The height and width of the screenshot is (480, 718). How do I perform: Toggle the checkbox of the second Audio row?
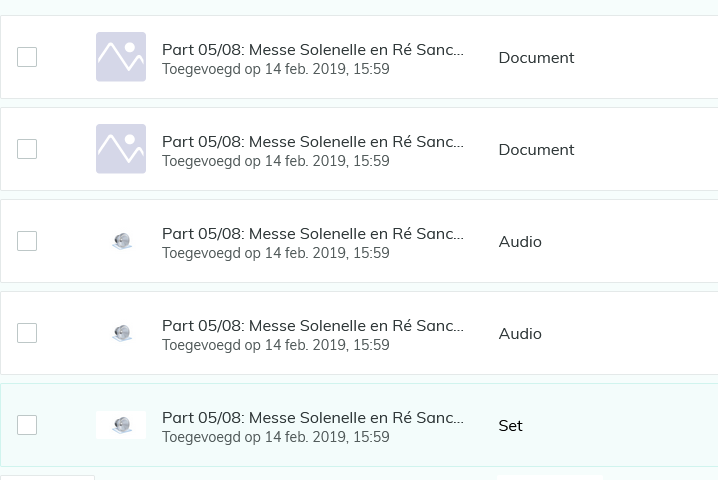27,333
